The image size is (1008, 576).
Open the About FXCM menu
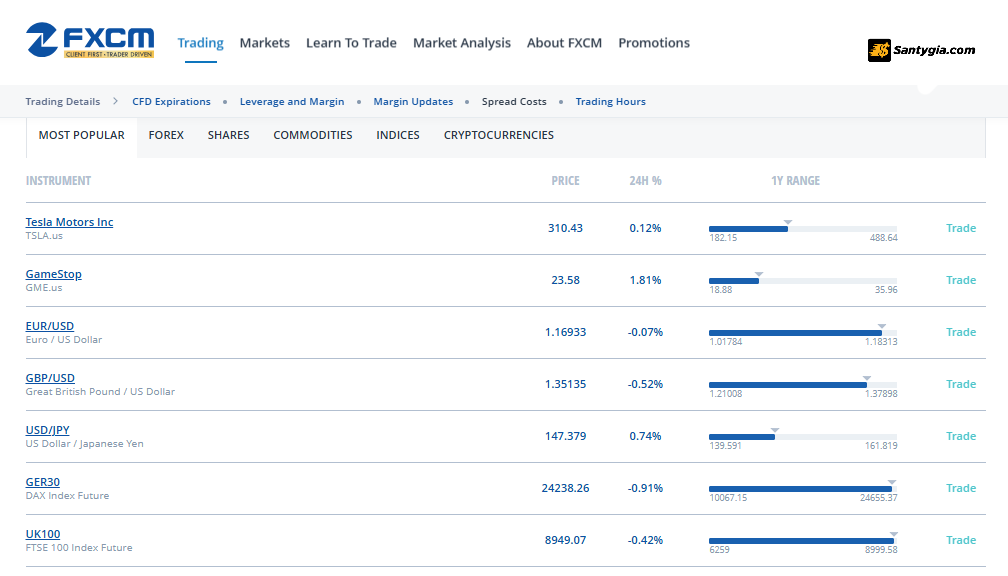tap(564, 43)
